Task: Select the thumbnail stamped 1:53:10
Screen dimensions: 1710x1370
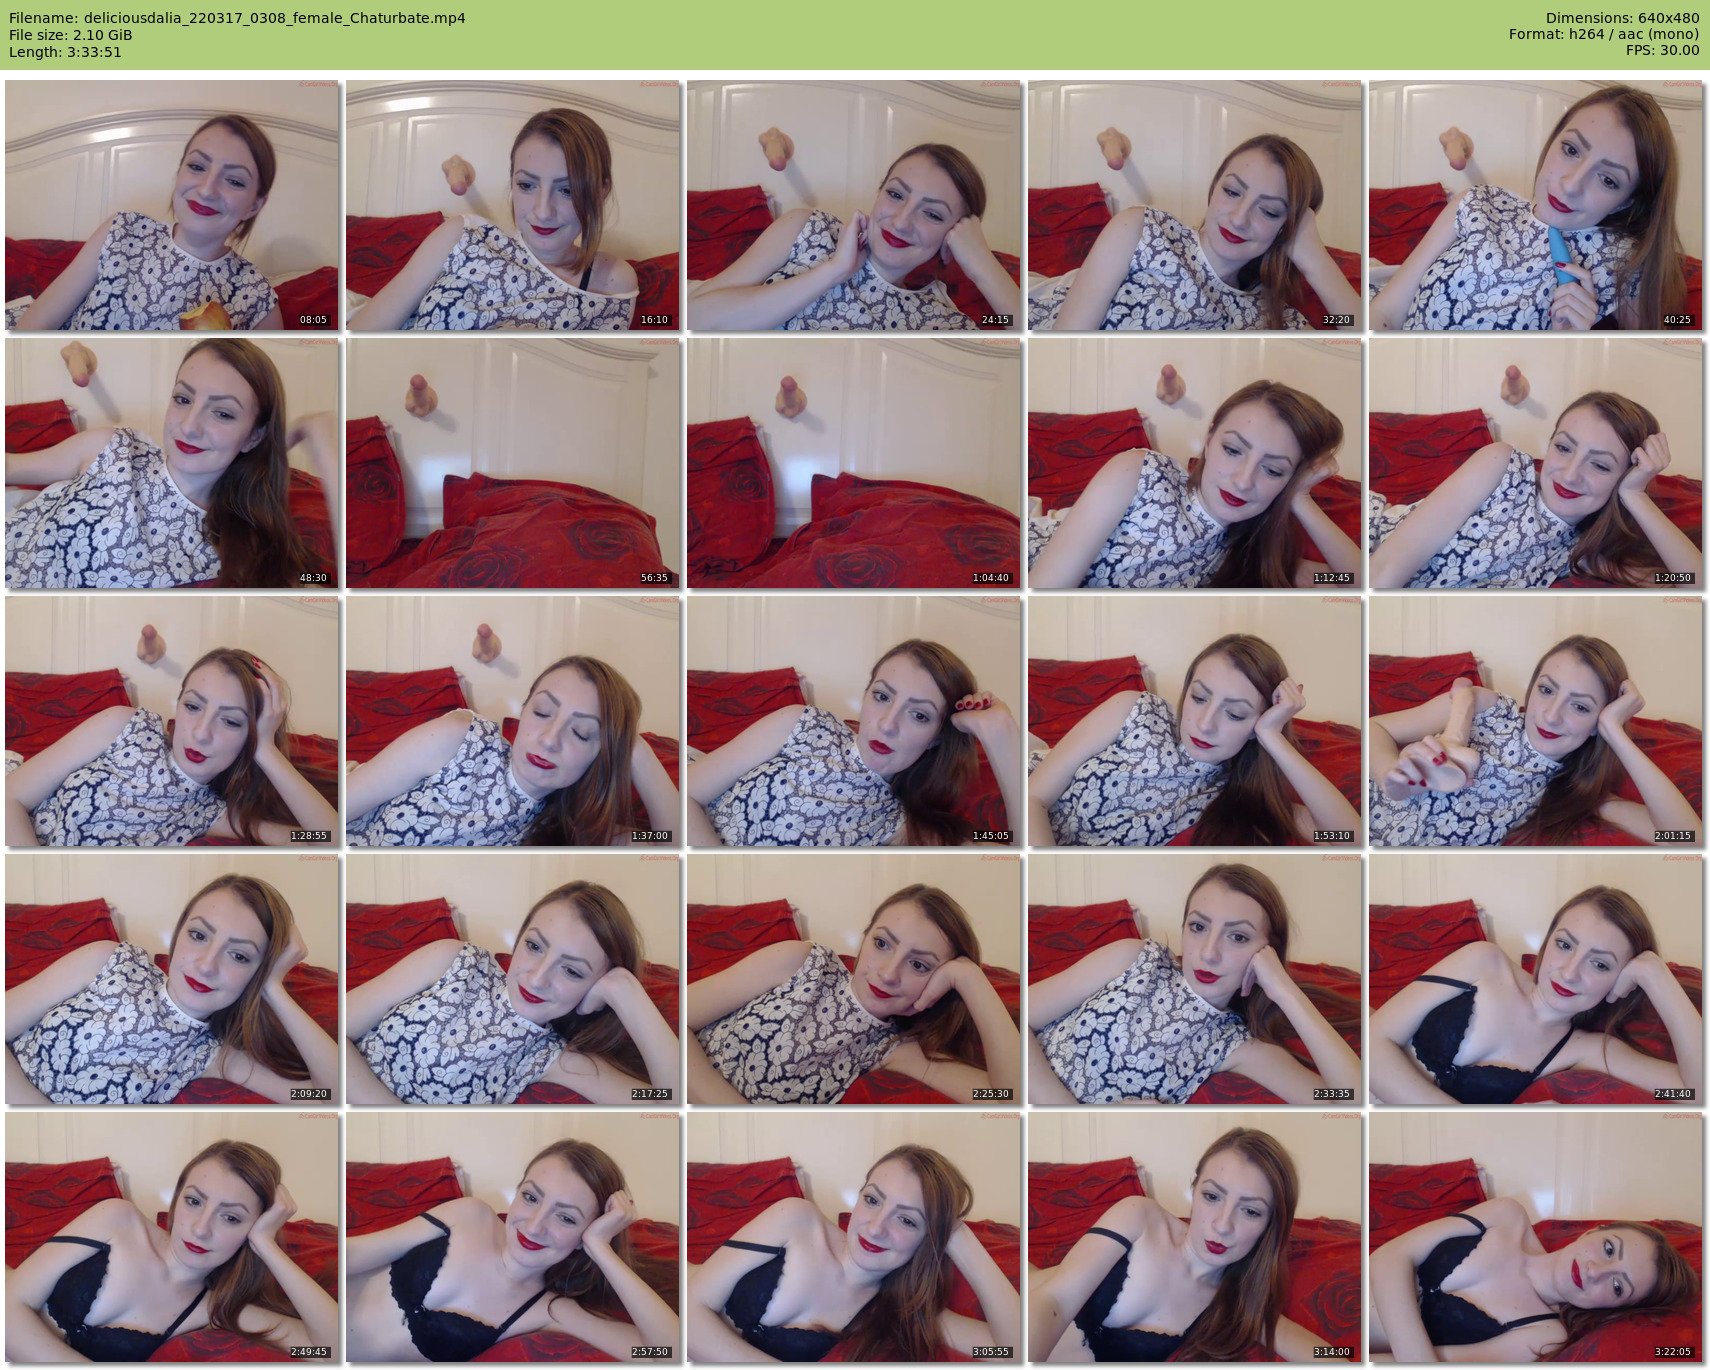Action: [1195, 721]
